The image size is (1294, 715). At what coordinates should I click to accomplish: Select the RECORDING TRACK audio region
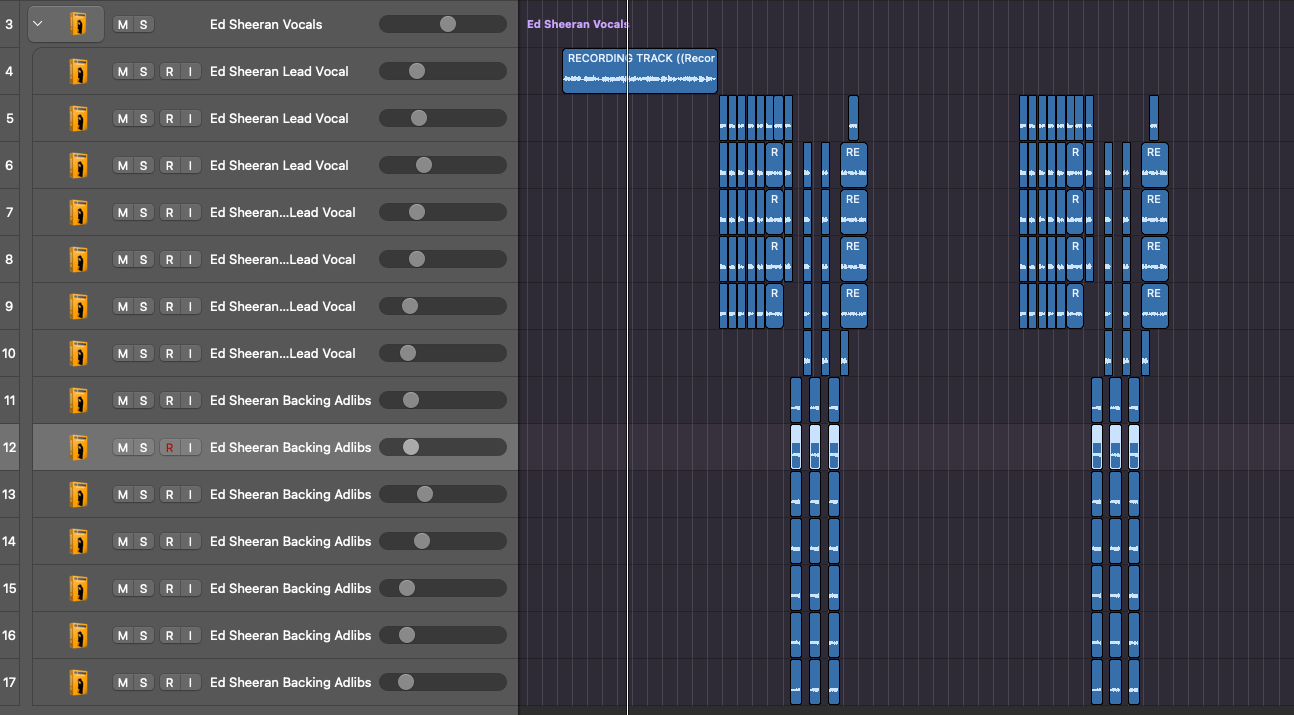(x=639, y=70)
